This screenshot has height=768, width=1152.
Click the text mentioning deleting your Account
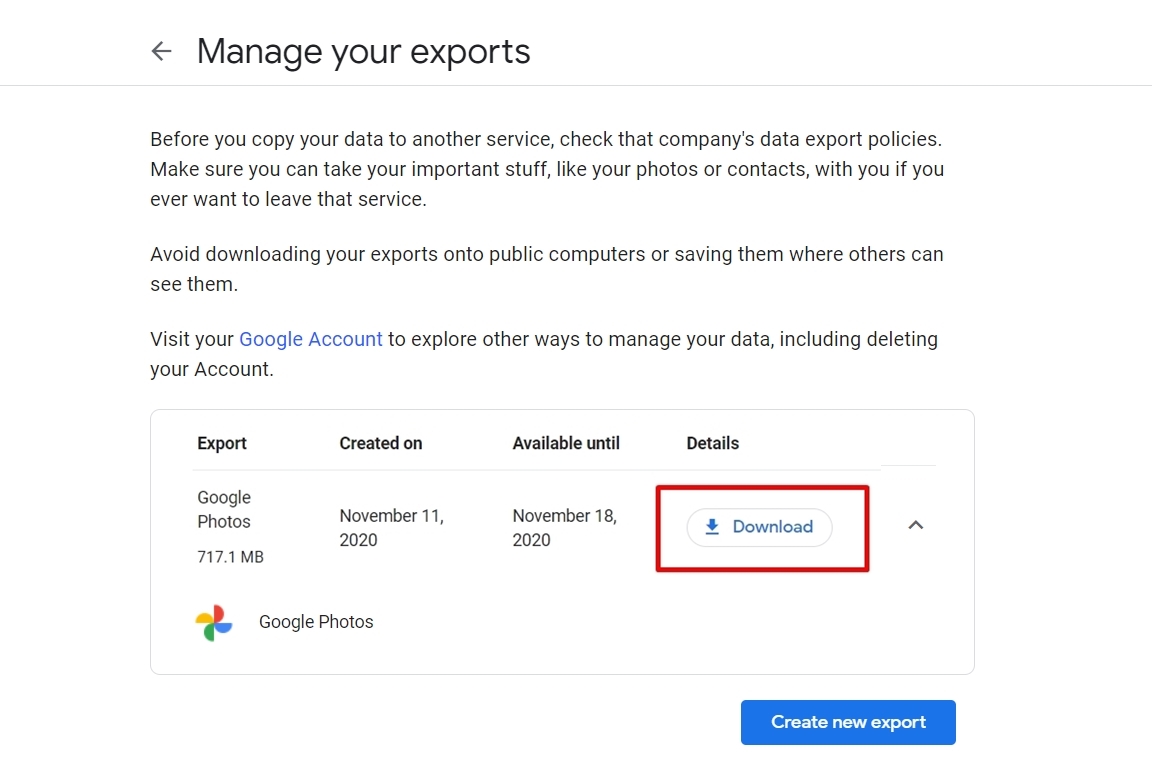(858, 339)
